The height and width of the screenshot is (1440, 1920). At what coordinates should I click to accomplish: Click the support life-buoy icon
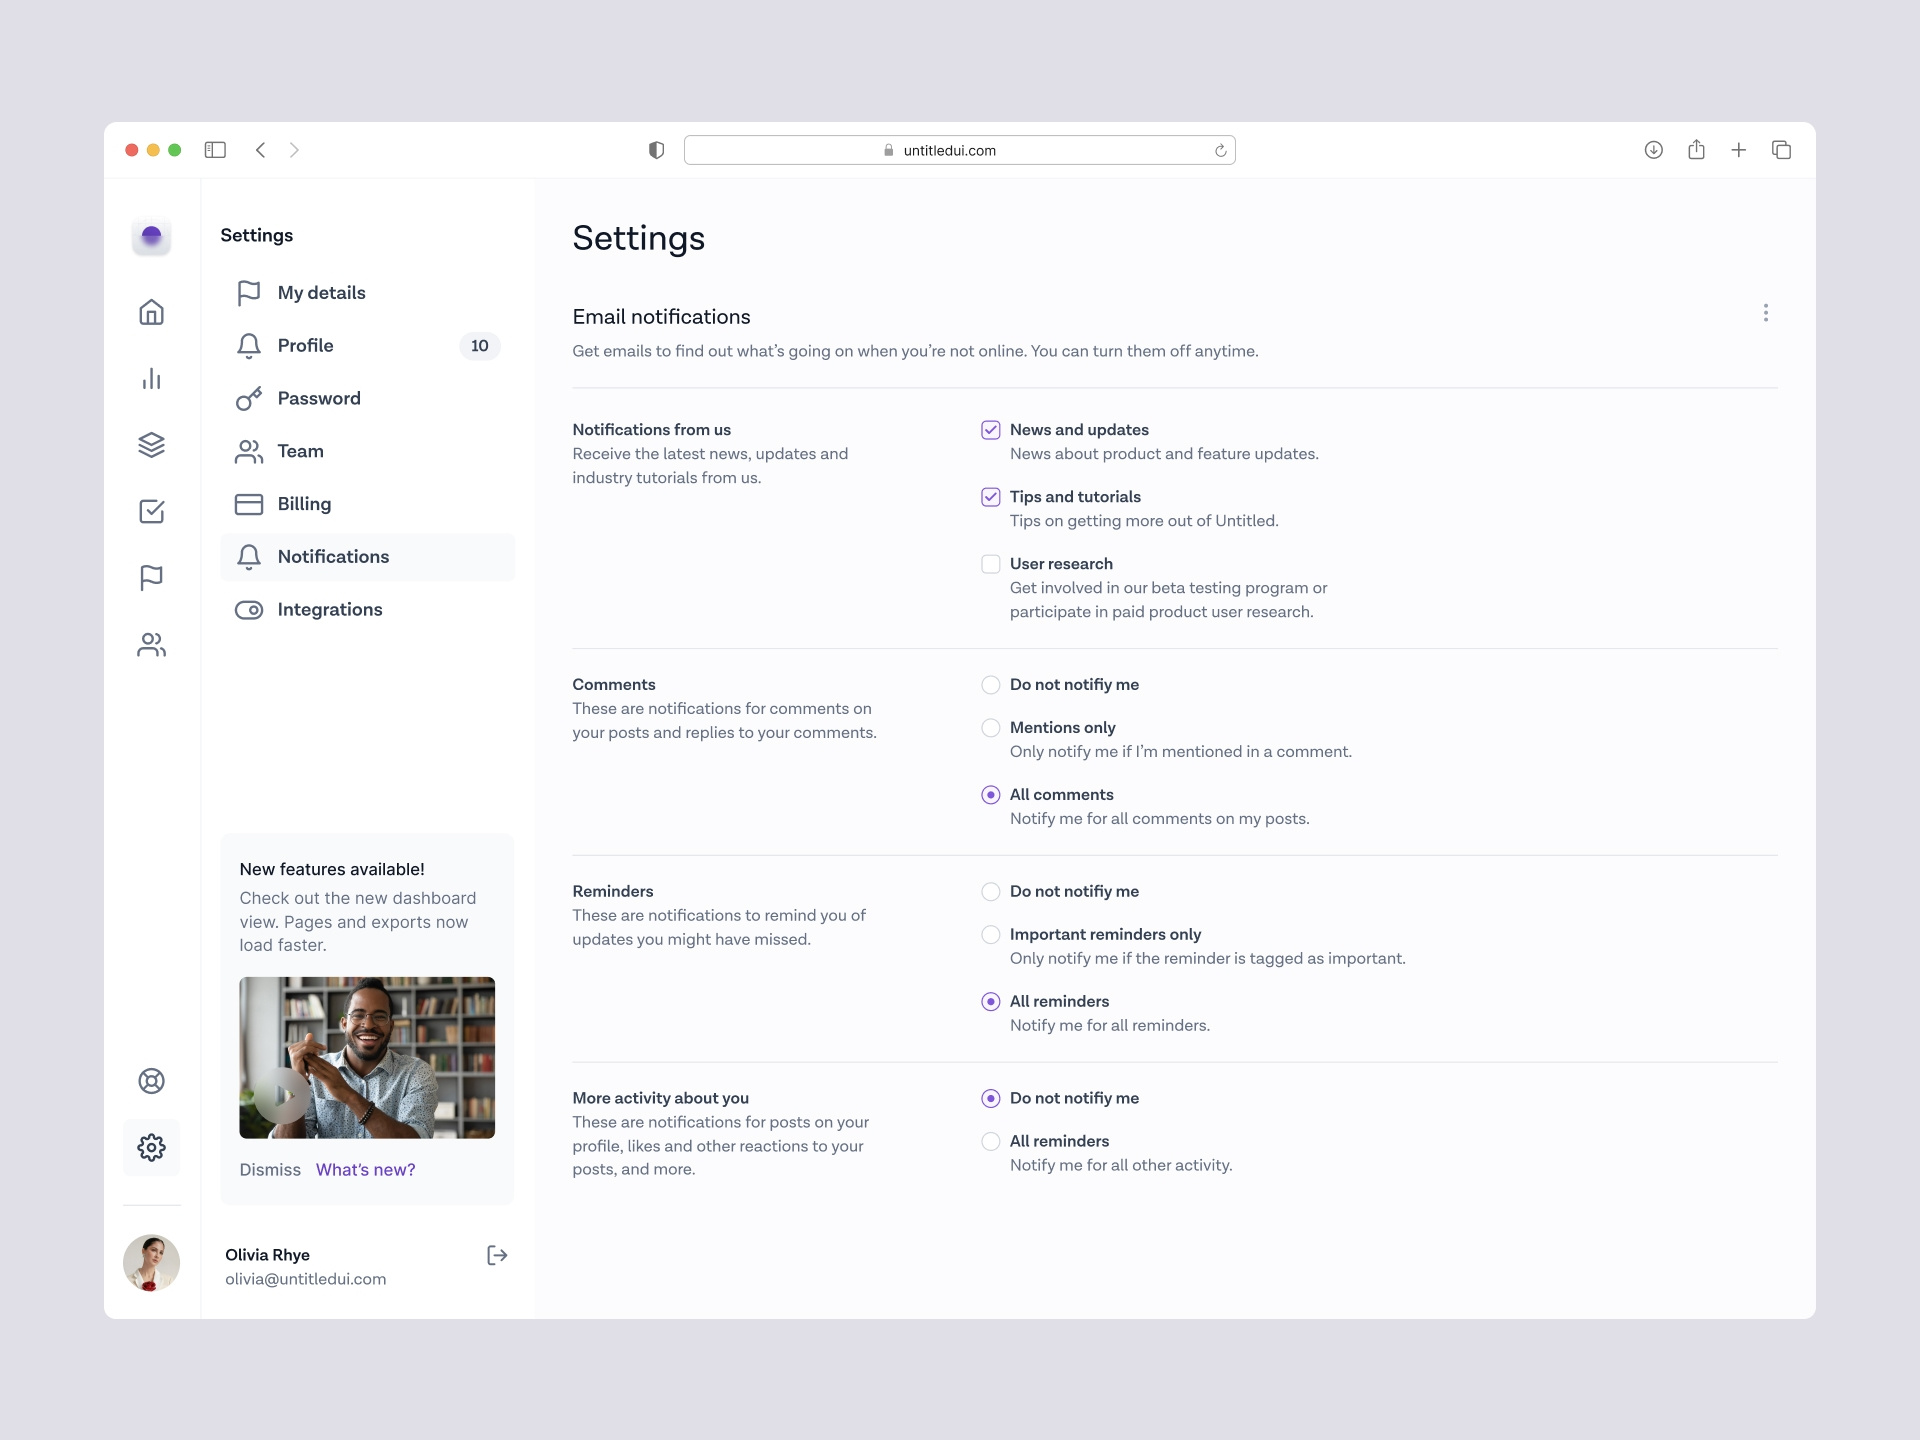(x=151, y=1081)
